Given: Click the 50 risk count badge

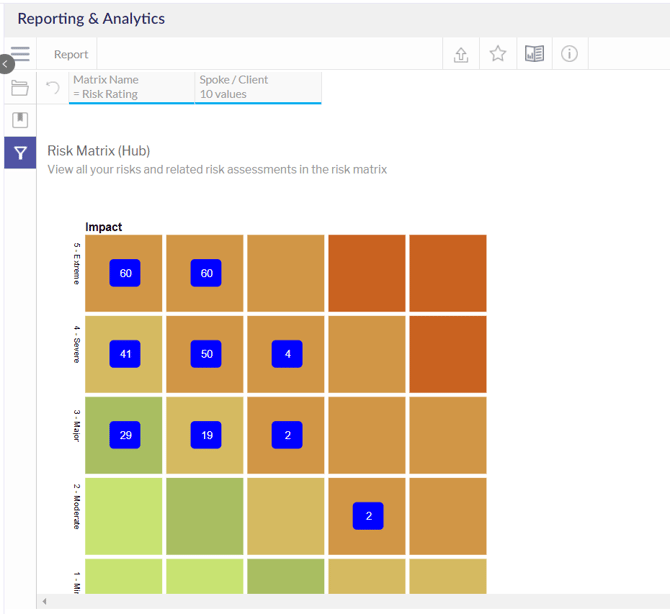Looking at the screenshot, I should click(206, 354).
